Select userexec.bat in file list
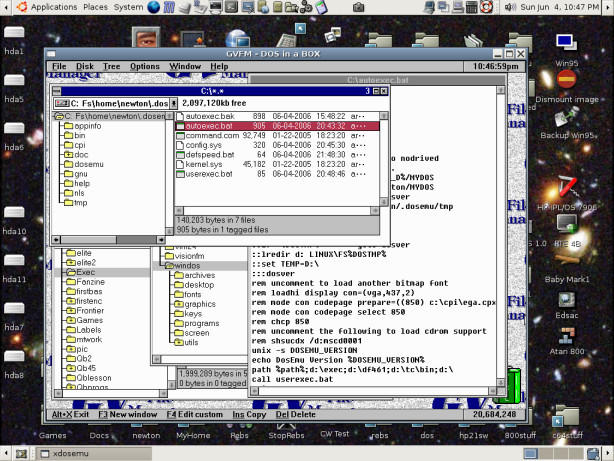The image size is (614, 461). (x=277, y=174)
